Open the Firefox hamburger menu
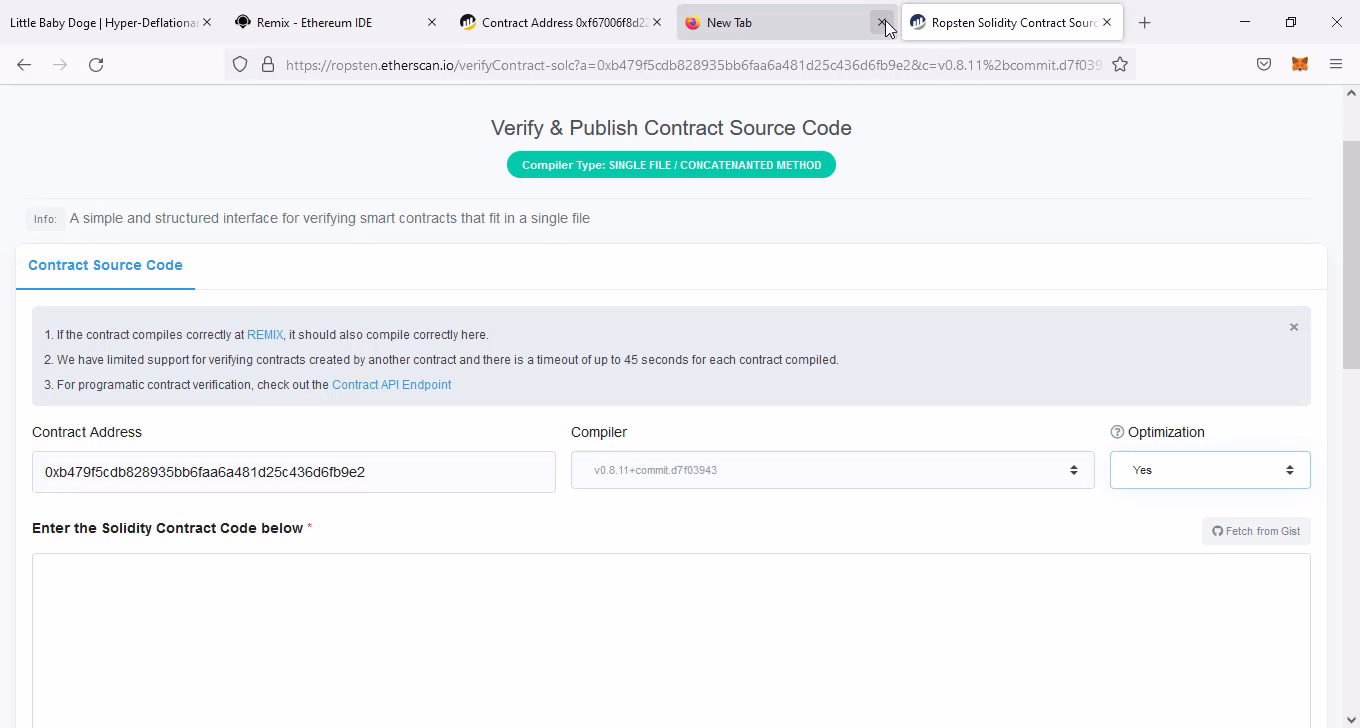This screenshot has height=728, width=1360. (1335, 65)
